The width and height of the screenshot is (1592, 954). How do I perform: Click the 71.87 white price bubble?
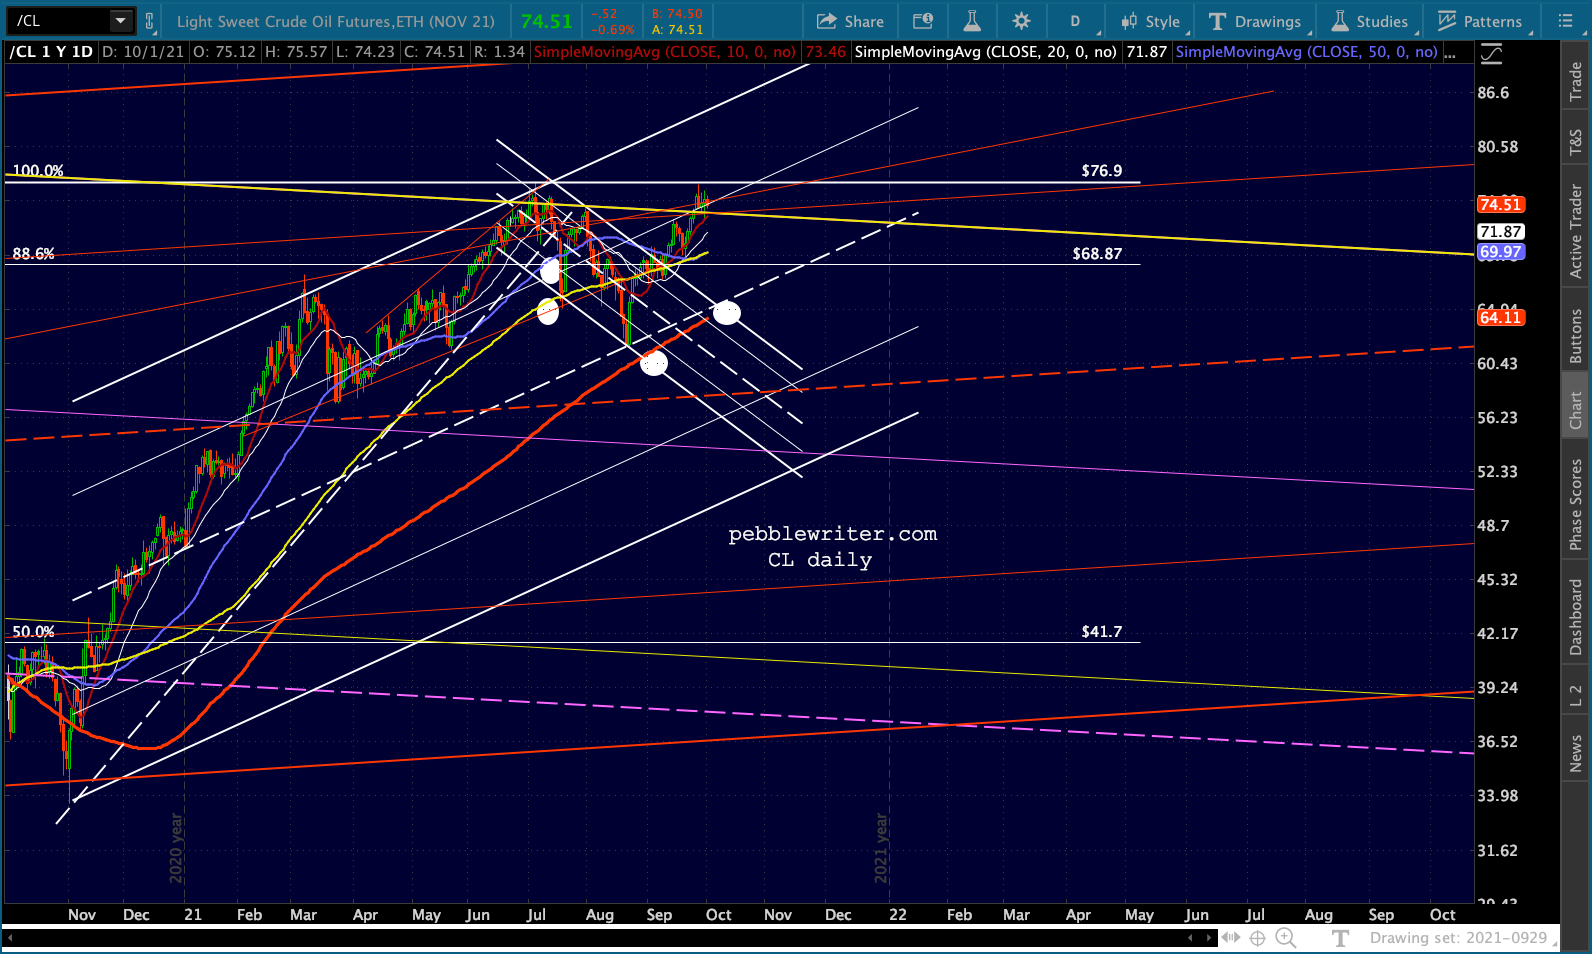[1500, 232]
